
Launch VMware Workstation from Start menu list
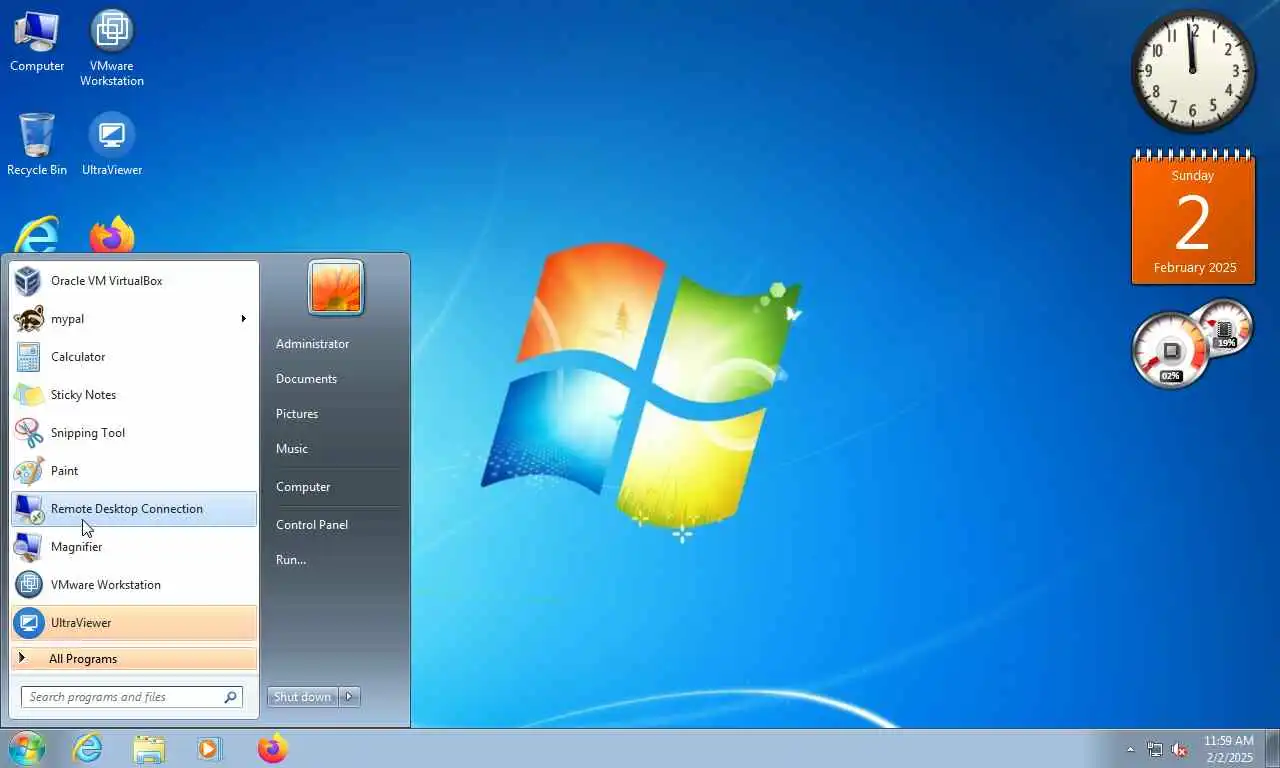click(134, 585)
